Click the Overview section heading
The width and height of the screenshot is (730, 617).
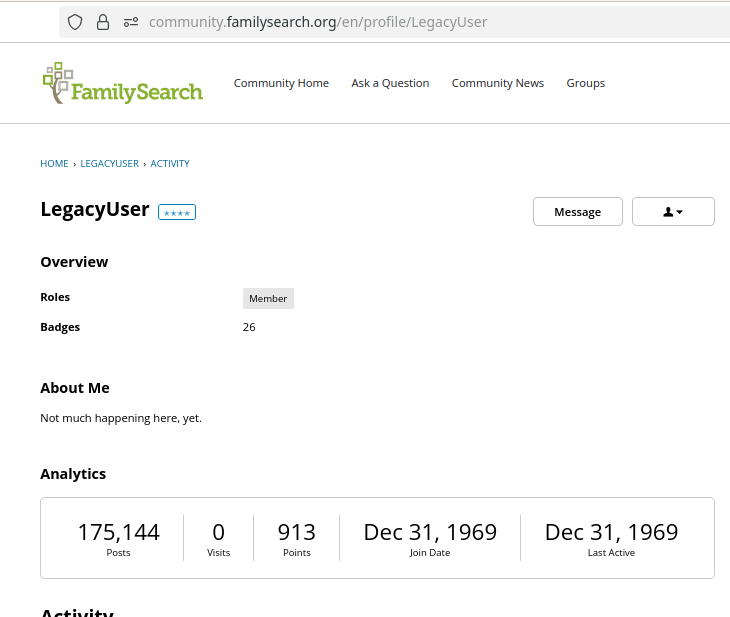click(x=74, y=262)
